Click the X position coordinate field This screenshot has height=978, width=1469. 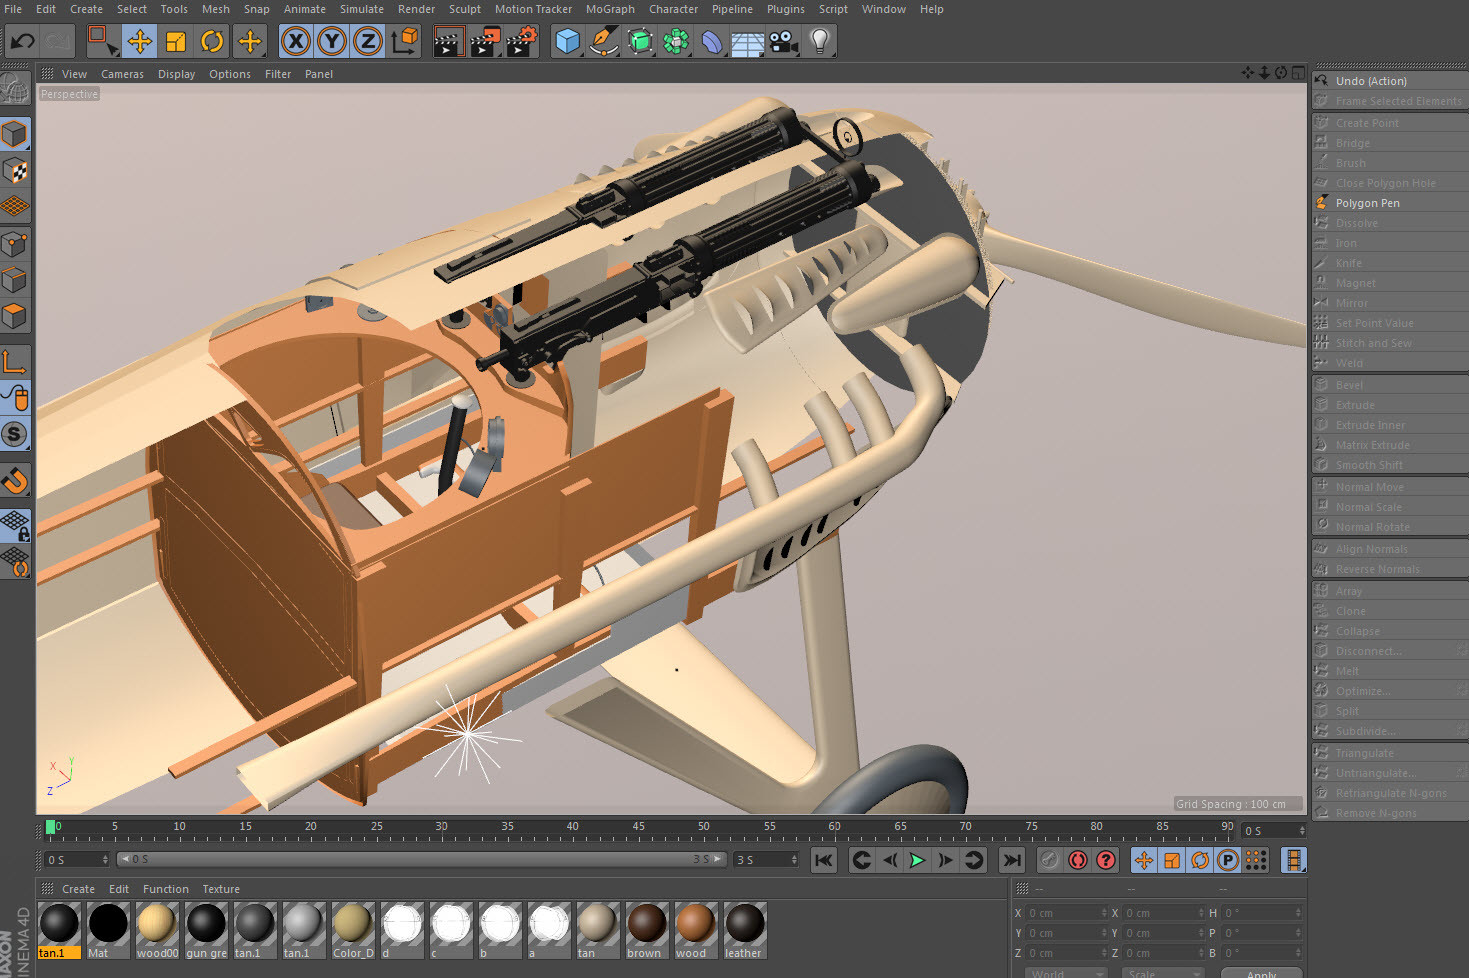pyautogui.click(x=1066, y=913)
